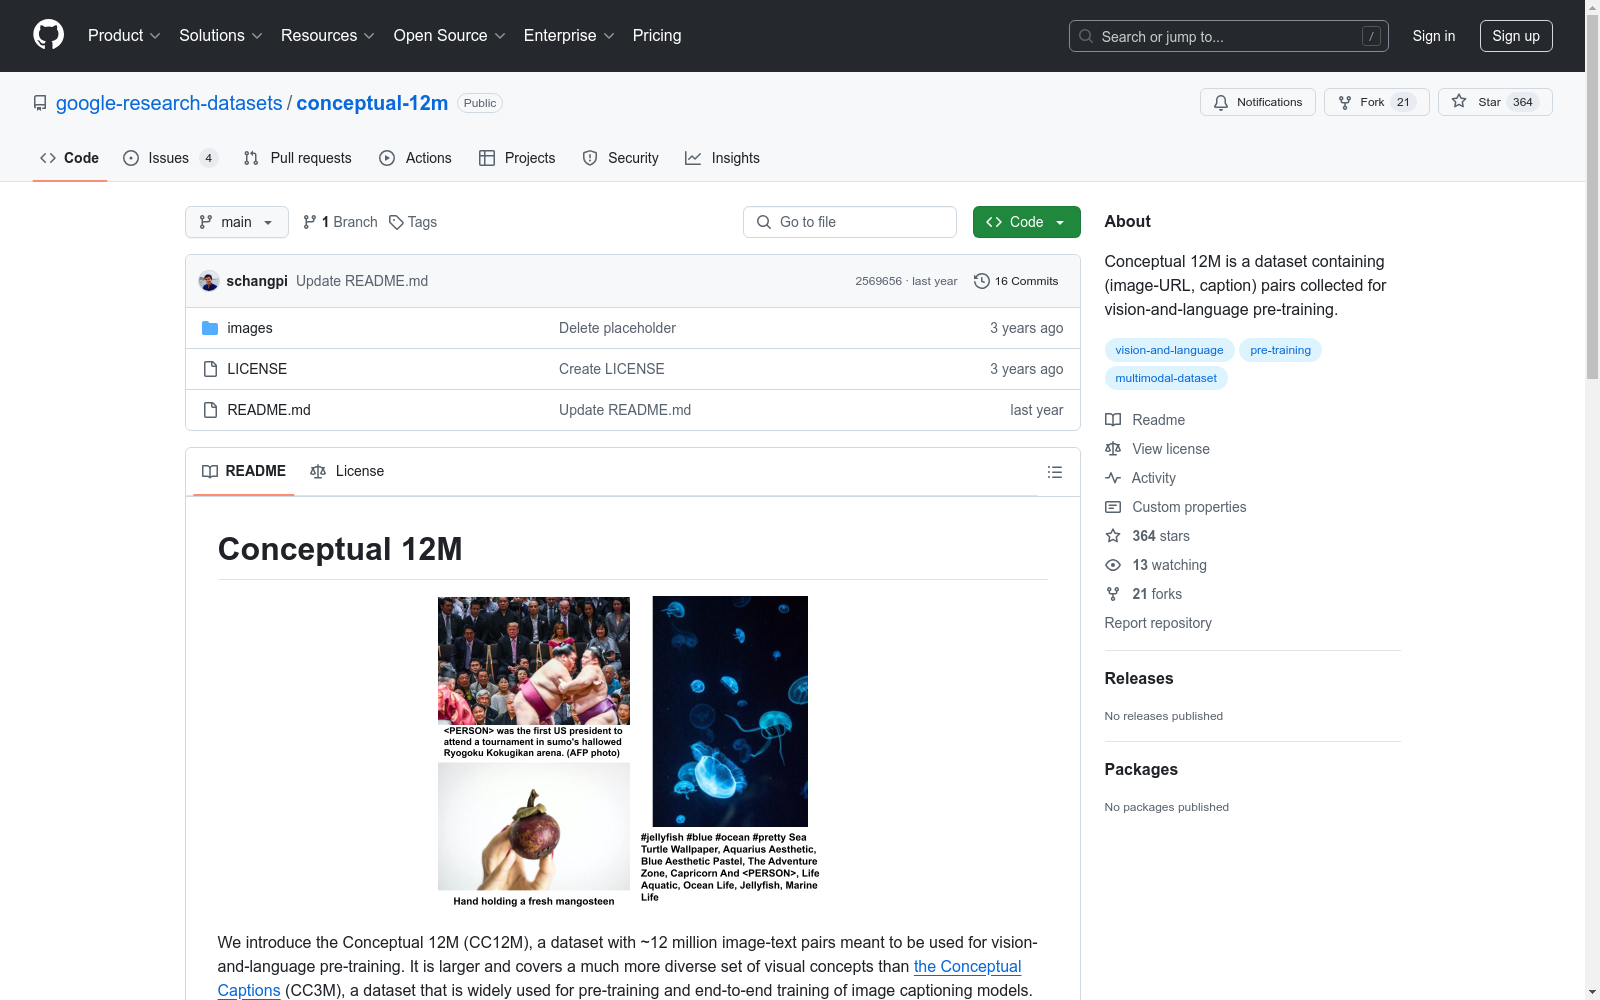Click the slash shortcut key icon
This screenshot has height=1000, width=1600.
coord(1371,36)
